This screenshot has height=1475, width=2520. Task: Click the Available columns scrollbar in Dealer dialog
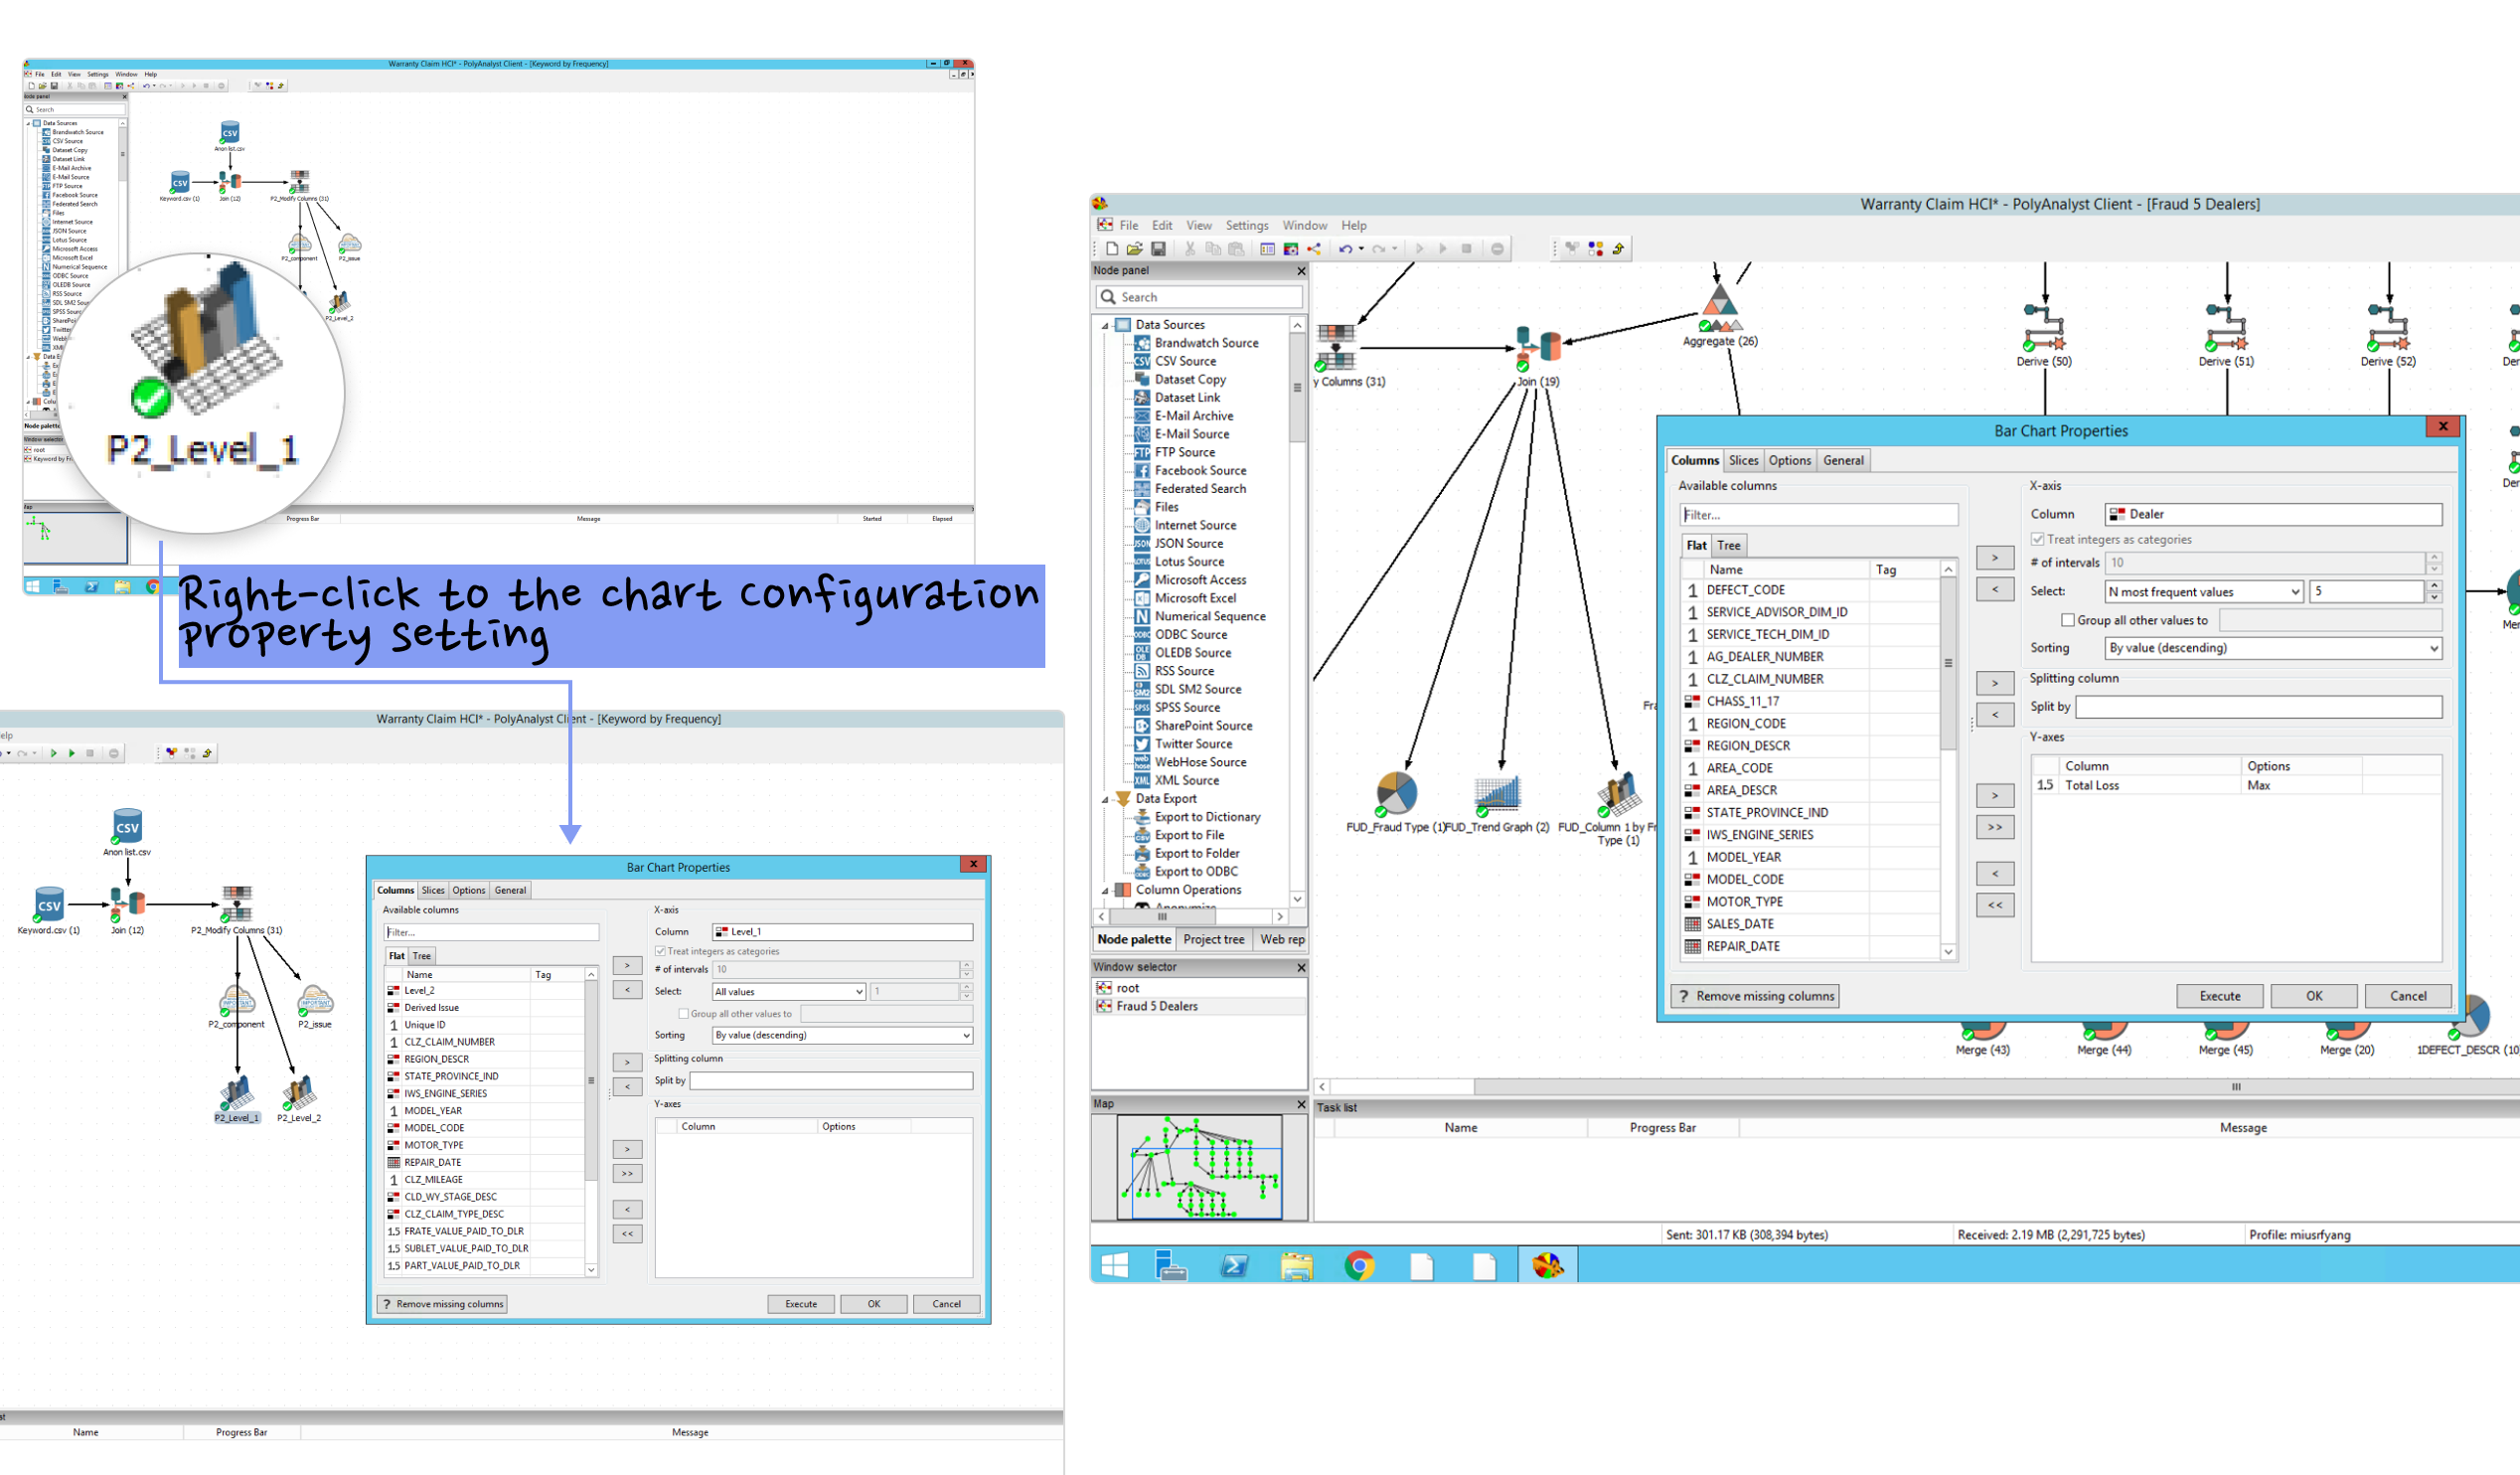point(1948,662)
